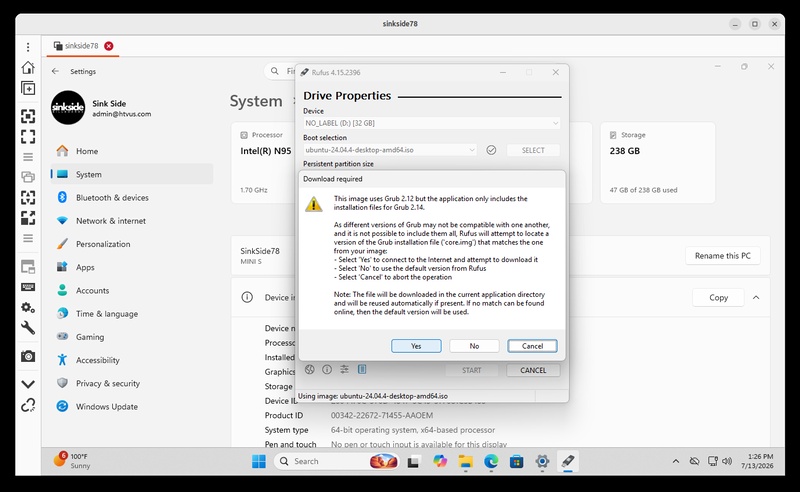Click the keyboard icon in remote client sidebar
The height and width of the screenshot is (492, 800).
click(x=28, y=287)
